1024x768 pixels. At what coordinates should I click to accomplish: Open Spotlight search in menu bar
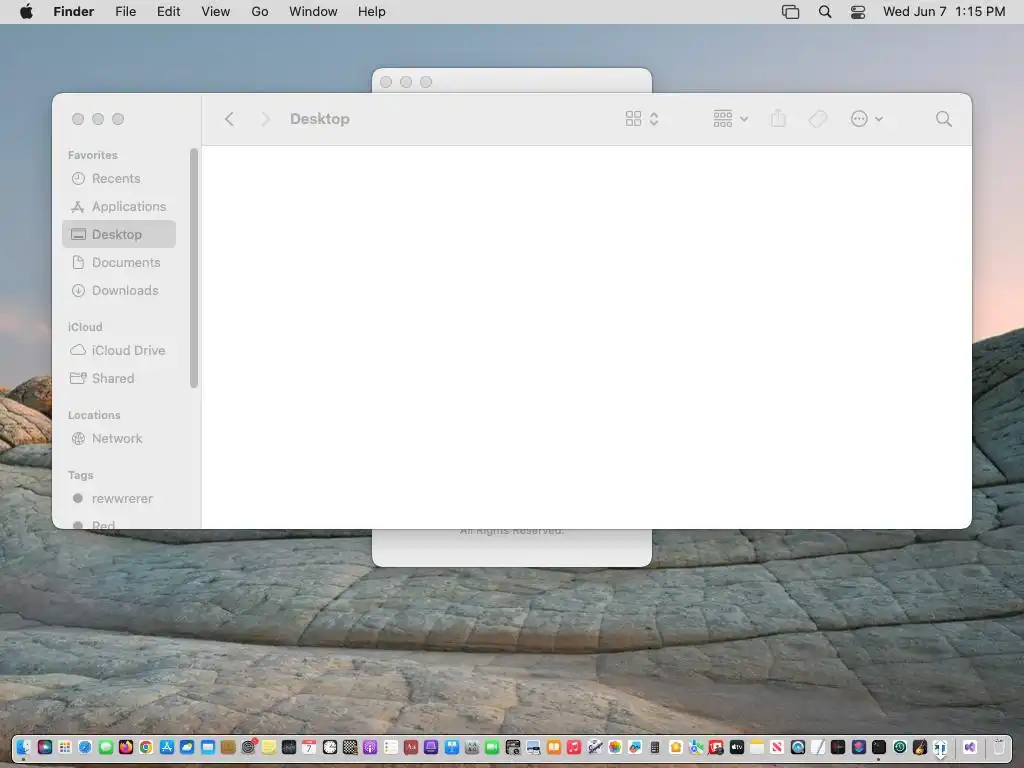pyautogui.click(x=825, y=12)
